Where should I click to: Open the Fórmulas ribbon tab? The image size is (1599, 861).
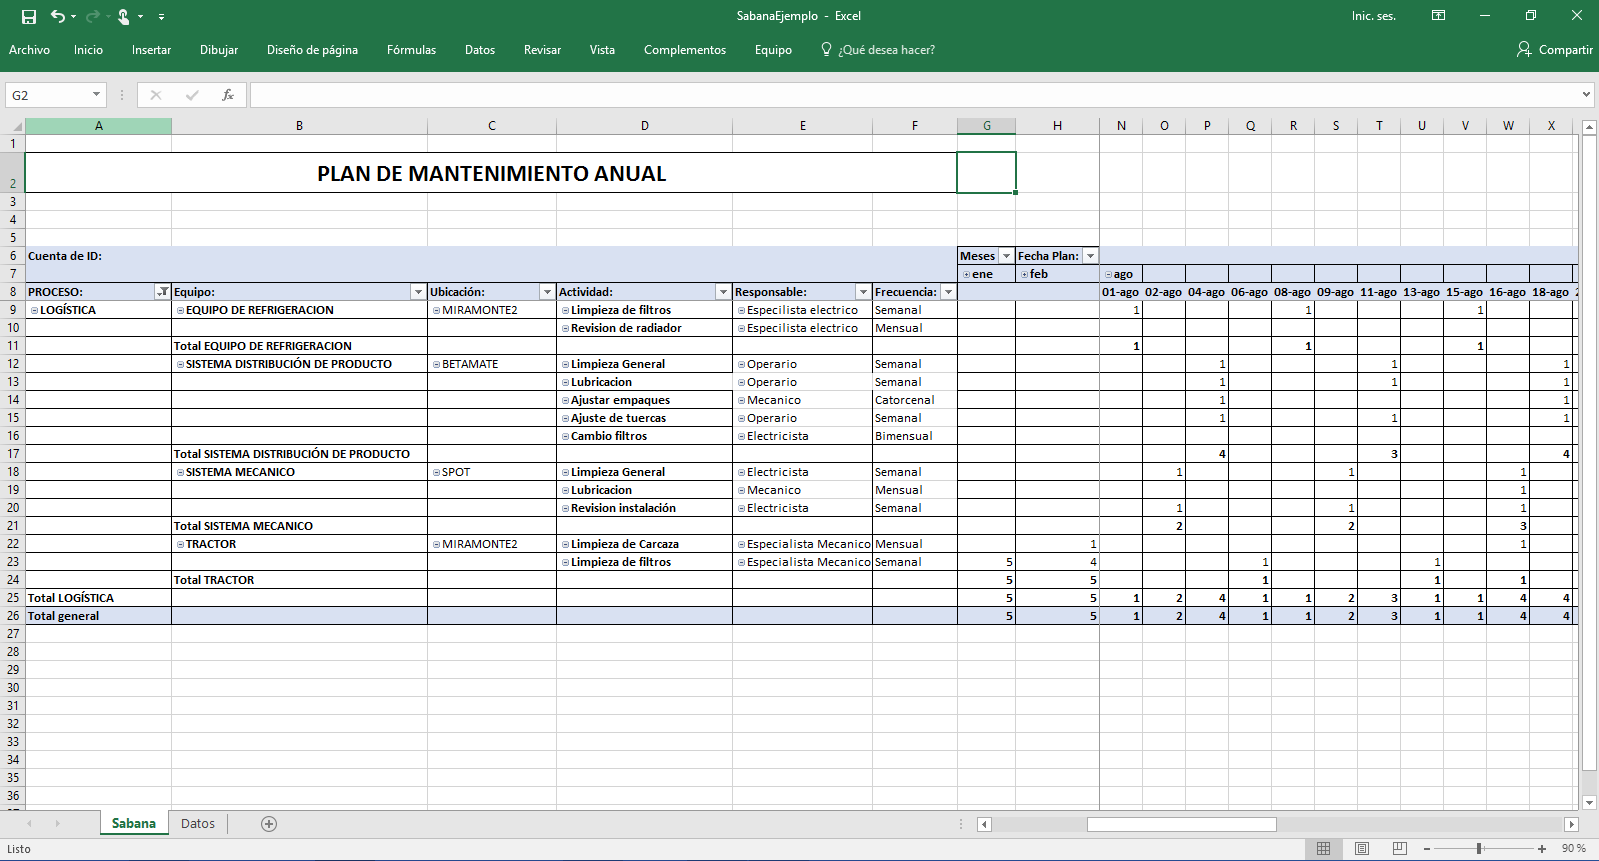coord(411,50)
